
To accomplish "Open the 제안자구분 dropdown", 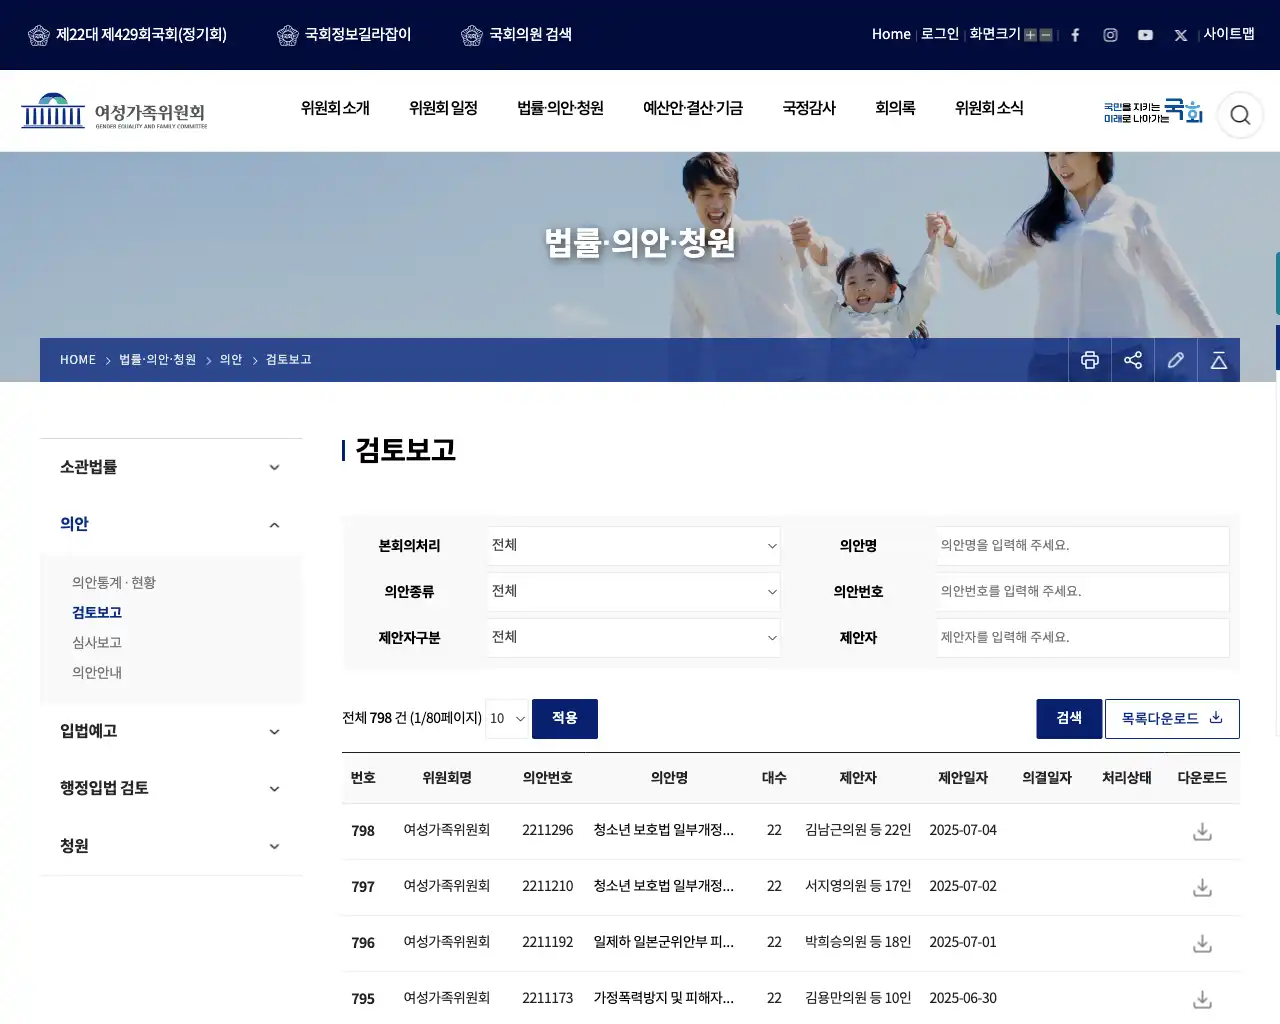I will [634, 638].
